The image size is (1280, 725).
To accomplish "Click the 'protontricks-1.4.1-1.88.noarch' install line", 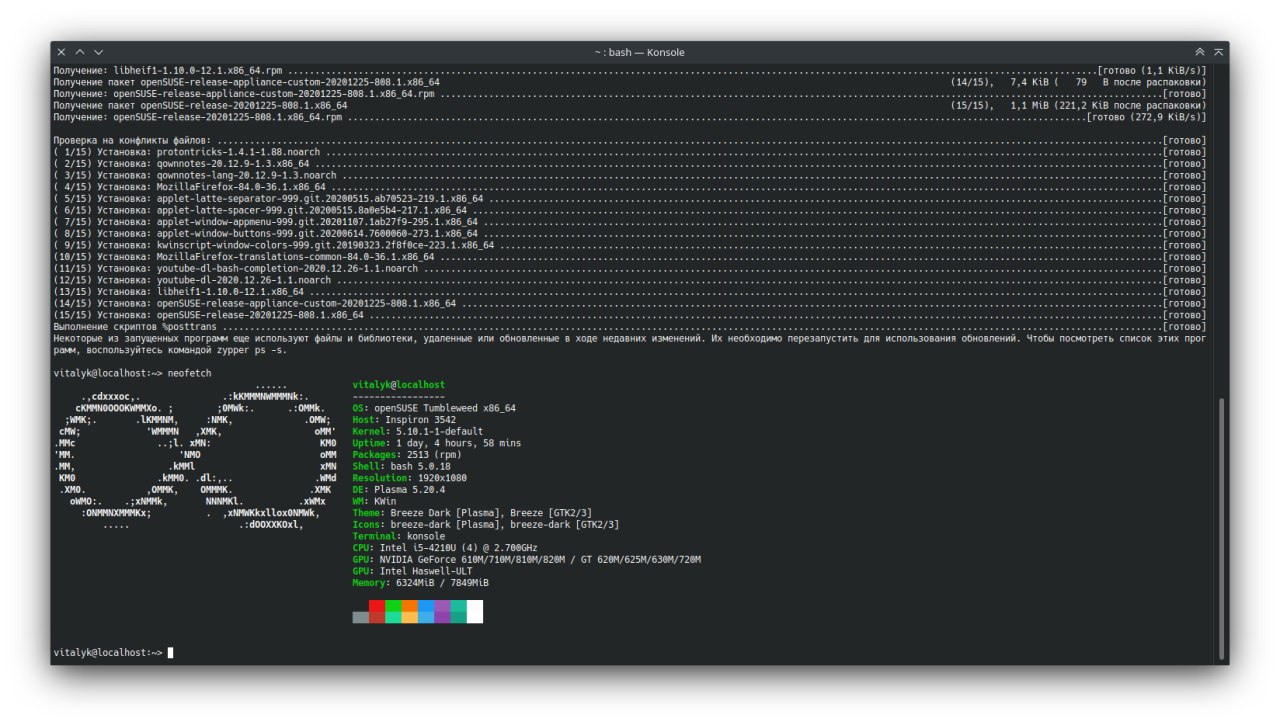I will pyautogui.click(x=630, y=152).
